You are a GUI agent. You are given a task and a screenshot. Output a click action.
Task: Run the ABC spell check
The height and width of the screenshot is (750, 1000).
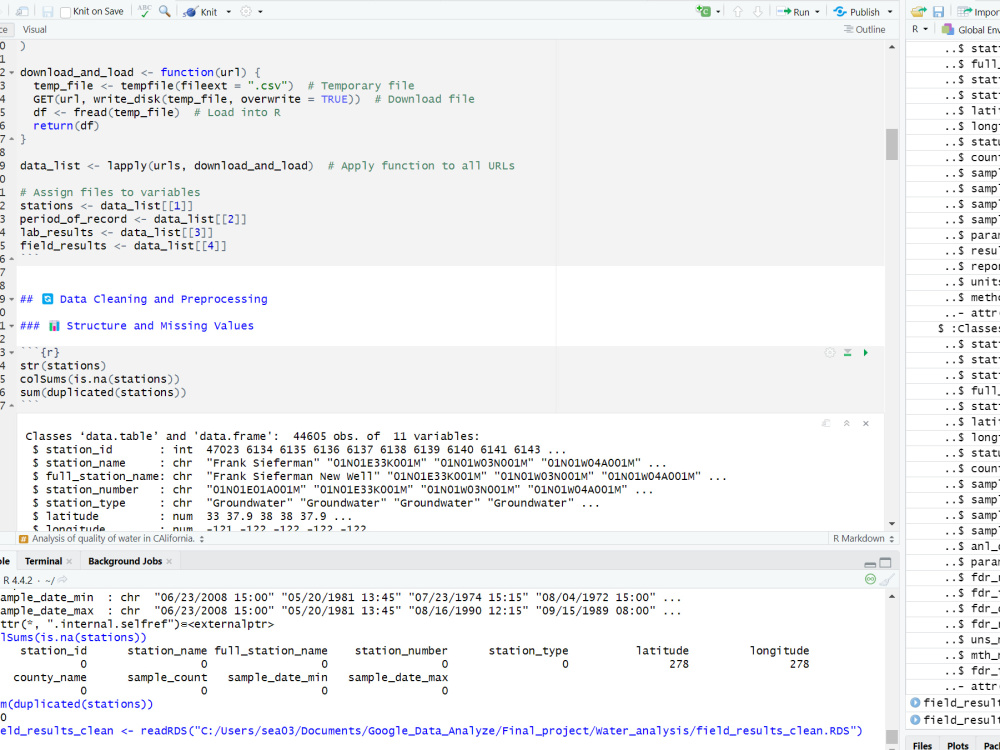point(145,11)
